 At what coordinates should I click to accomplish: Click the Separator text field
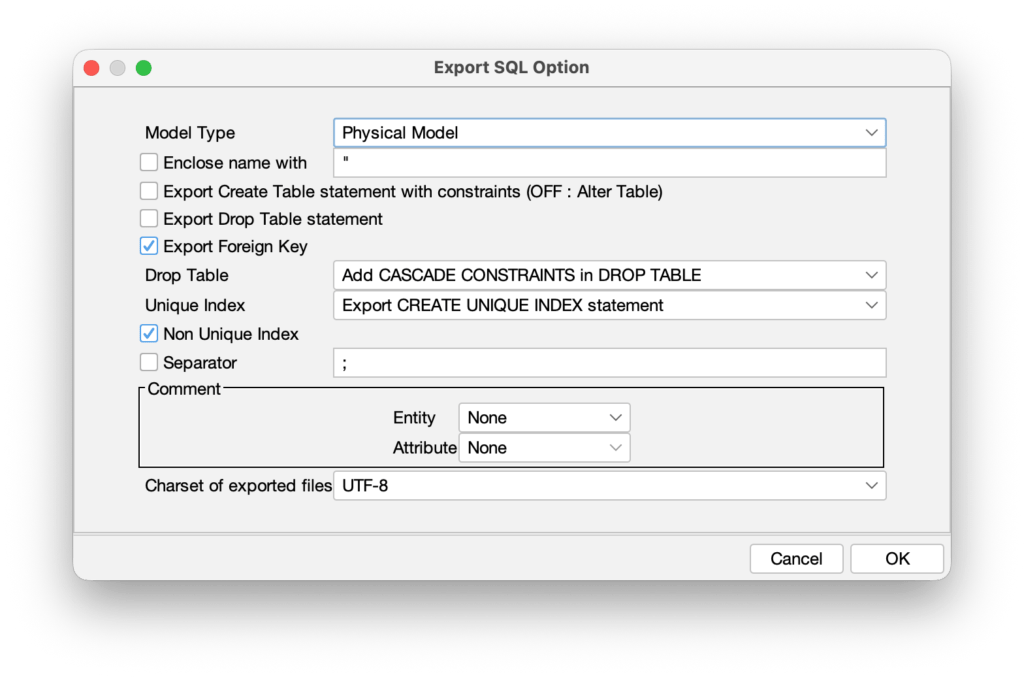pyautogui.click(x=609, y=362)
